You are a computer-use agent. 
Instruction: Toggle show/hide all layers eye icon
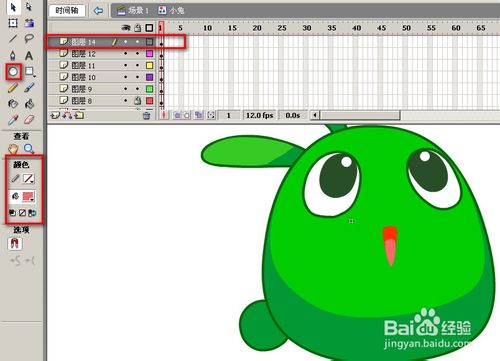coord(126,28)
